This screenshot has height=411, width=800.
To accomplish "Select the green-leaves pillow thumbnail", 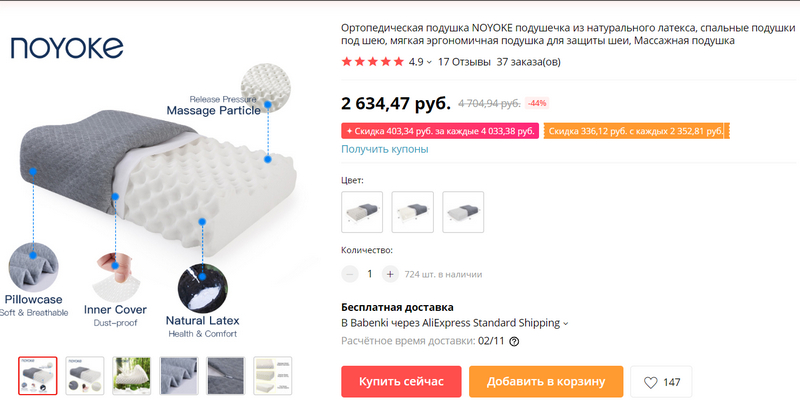I will tap(132, 376).
